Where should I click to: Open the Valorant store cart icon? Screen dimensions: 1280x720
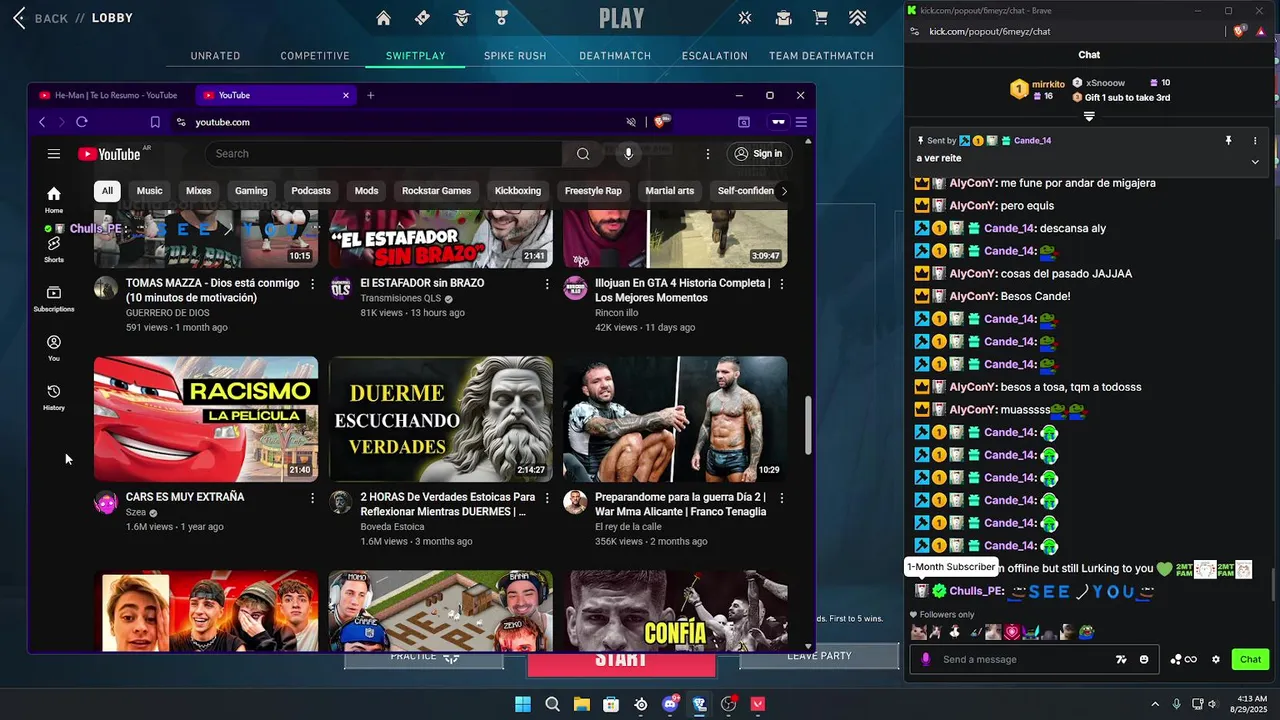click(820, 18)
